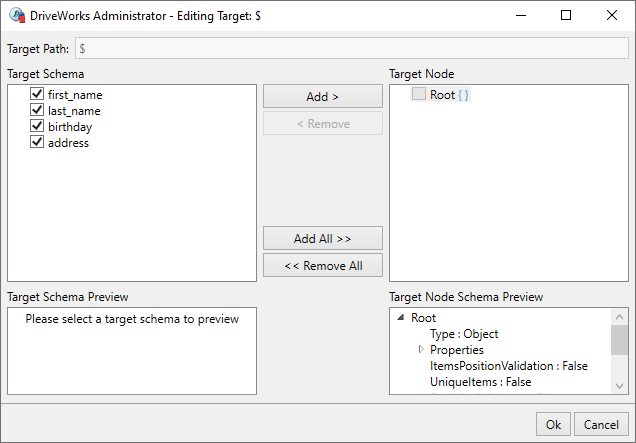Screen dimensions: 636x443
Task: Expand the Properties tree node
Action: [421, 350]
